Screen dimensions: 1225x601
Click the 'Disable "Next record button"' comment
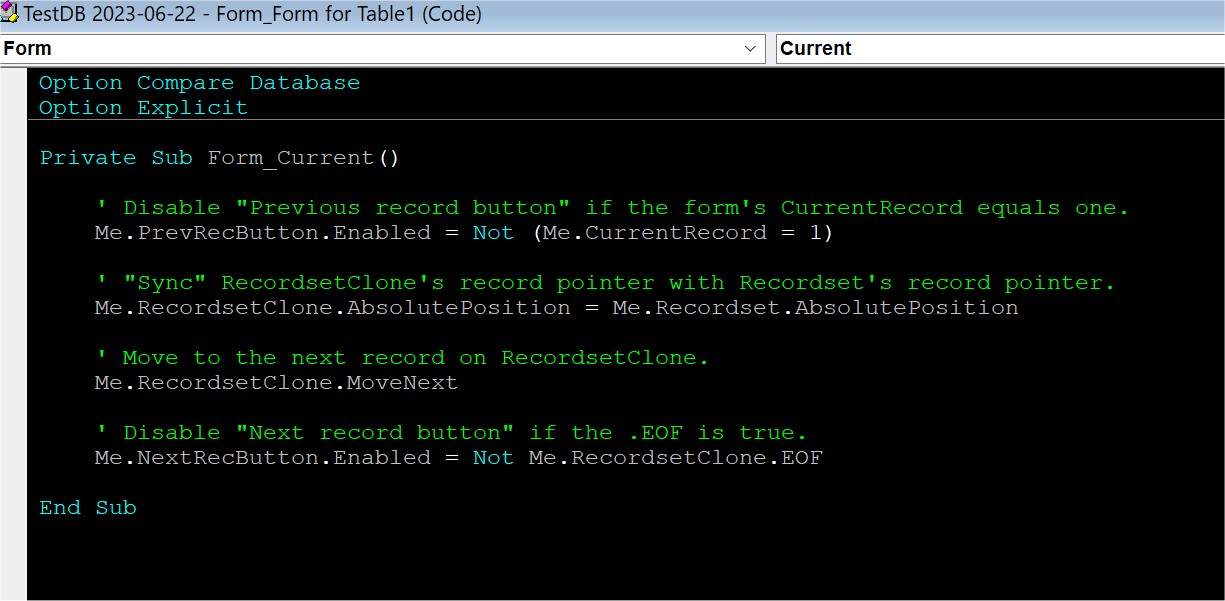tap(450, 433)
